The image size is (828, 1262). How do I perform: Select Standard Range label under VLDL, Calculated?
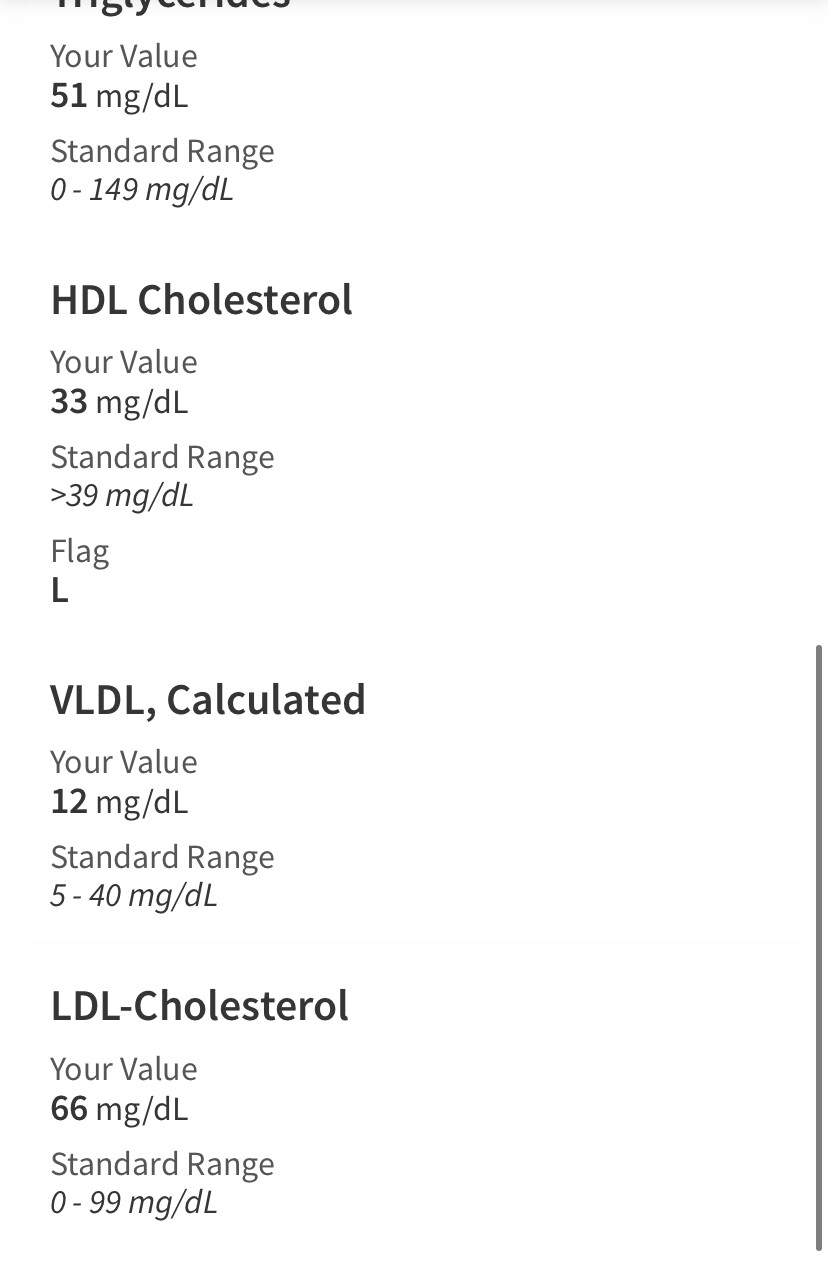[x=162, y=857]
